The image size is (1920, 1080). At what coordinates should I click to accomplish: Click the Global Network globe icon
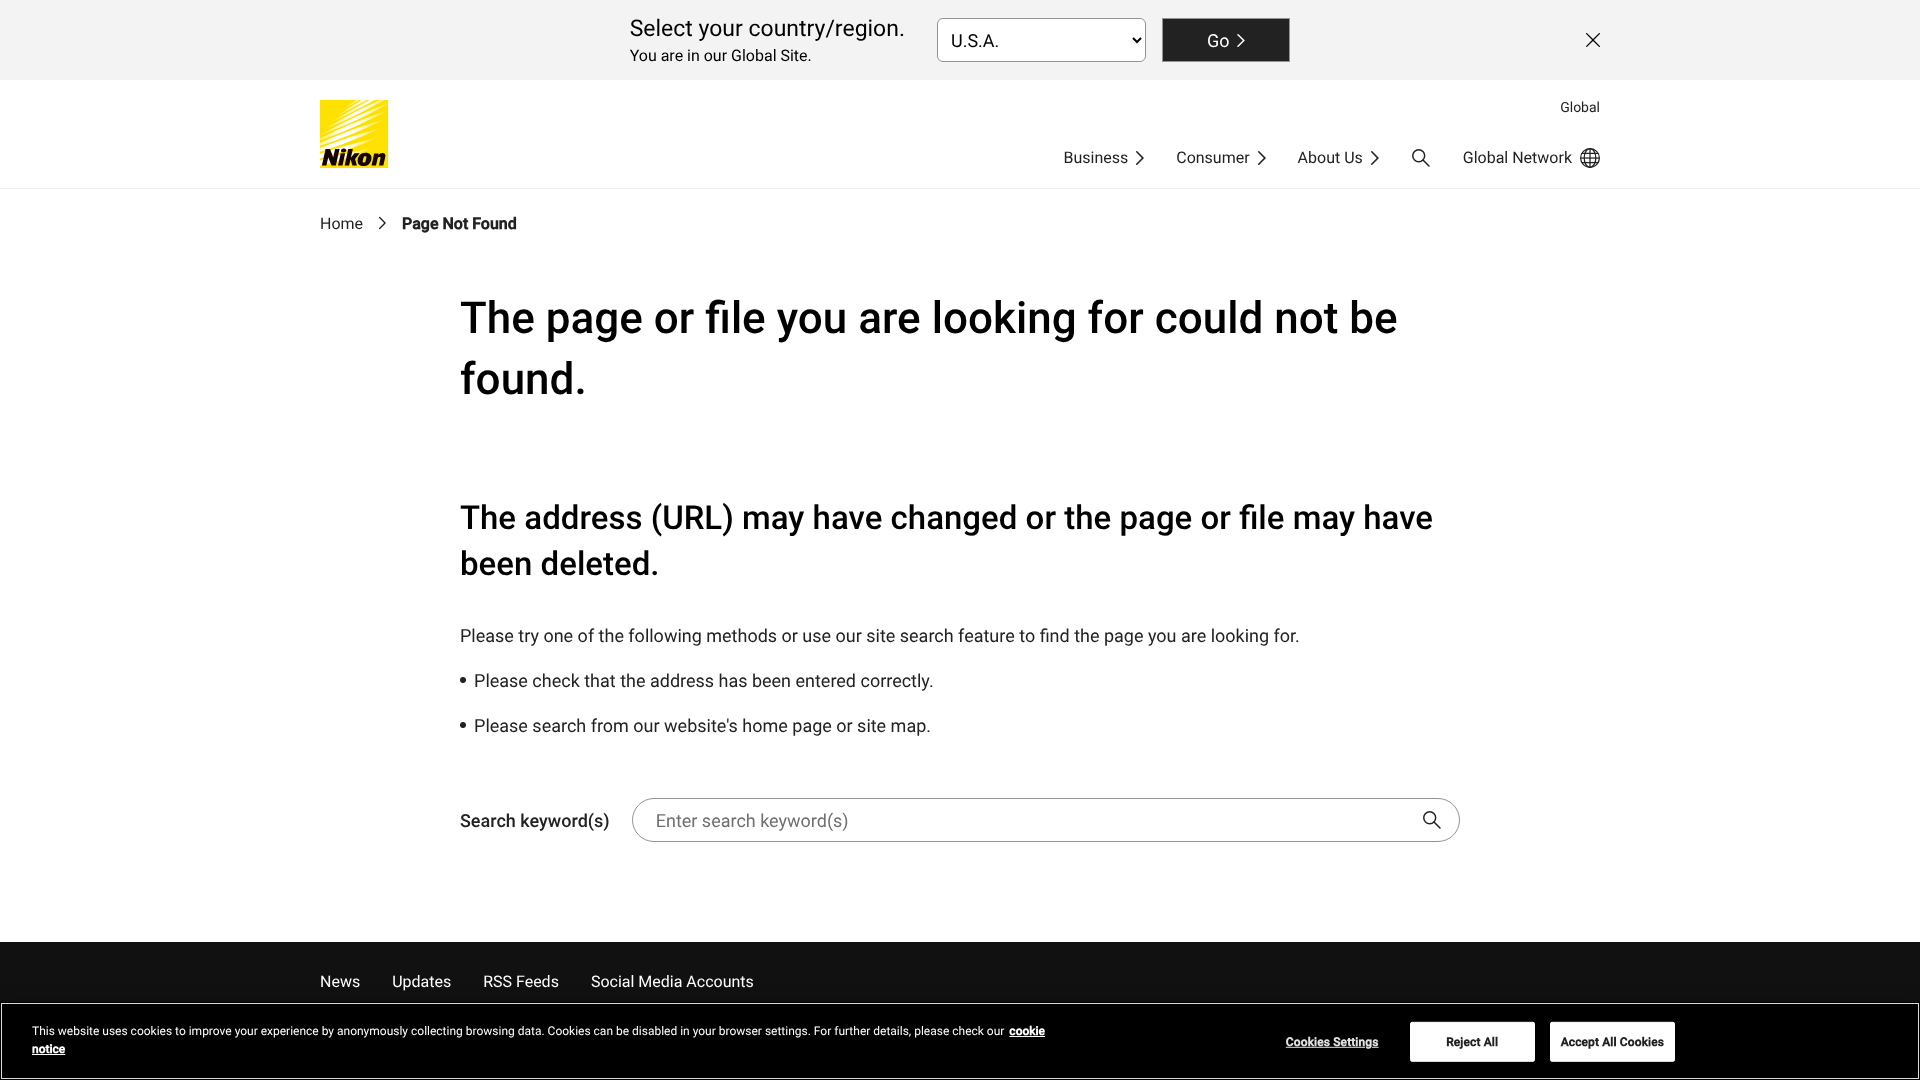tap(1589, 158)
